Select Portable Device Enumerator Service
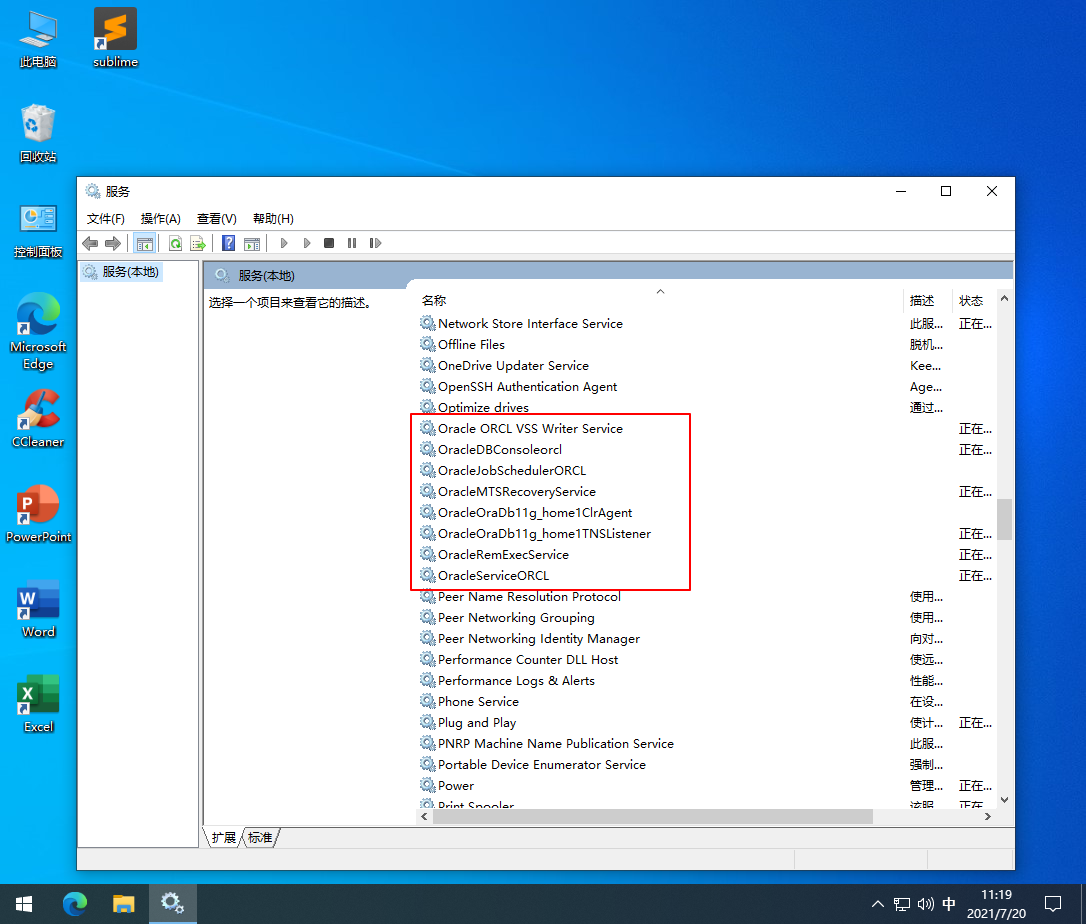 coord(542,765)
